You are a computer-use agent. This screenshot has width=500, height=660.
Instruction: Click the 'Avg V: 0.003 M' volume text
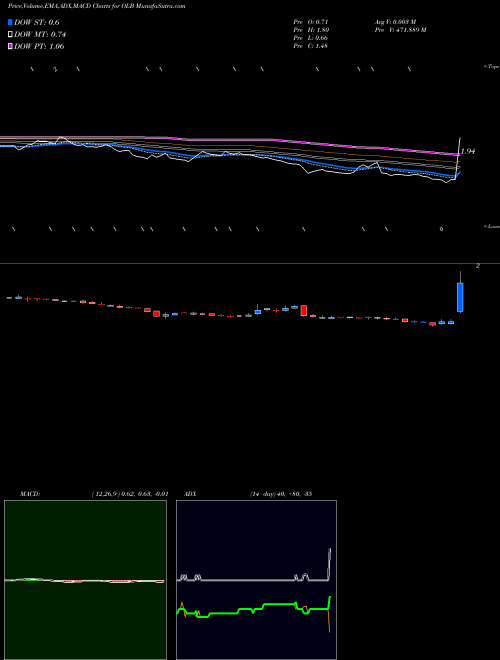[395, 21]
